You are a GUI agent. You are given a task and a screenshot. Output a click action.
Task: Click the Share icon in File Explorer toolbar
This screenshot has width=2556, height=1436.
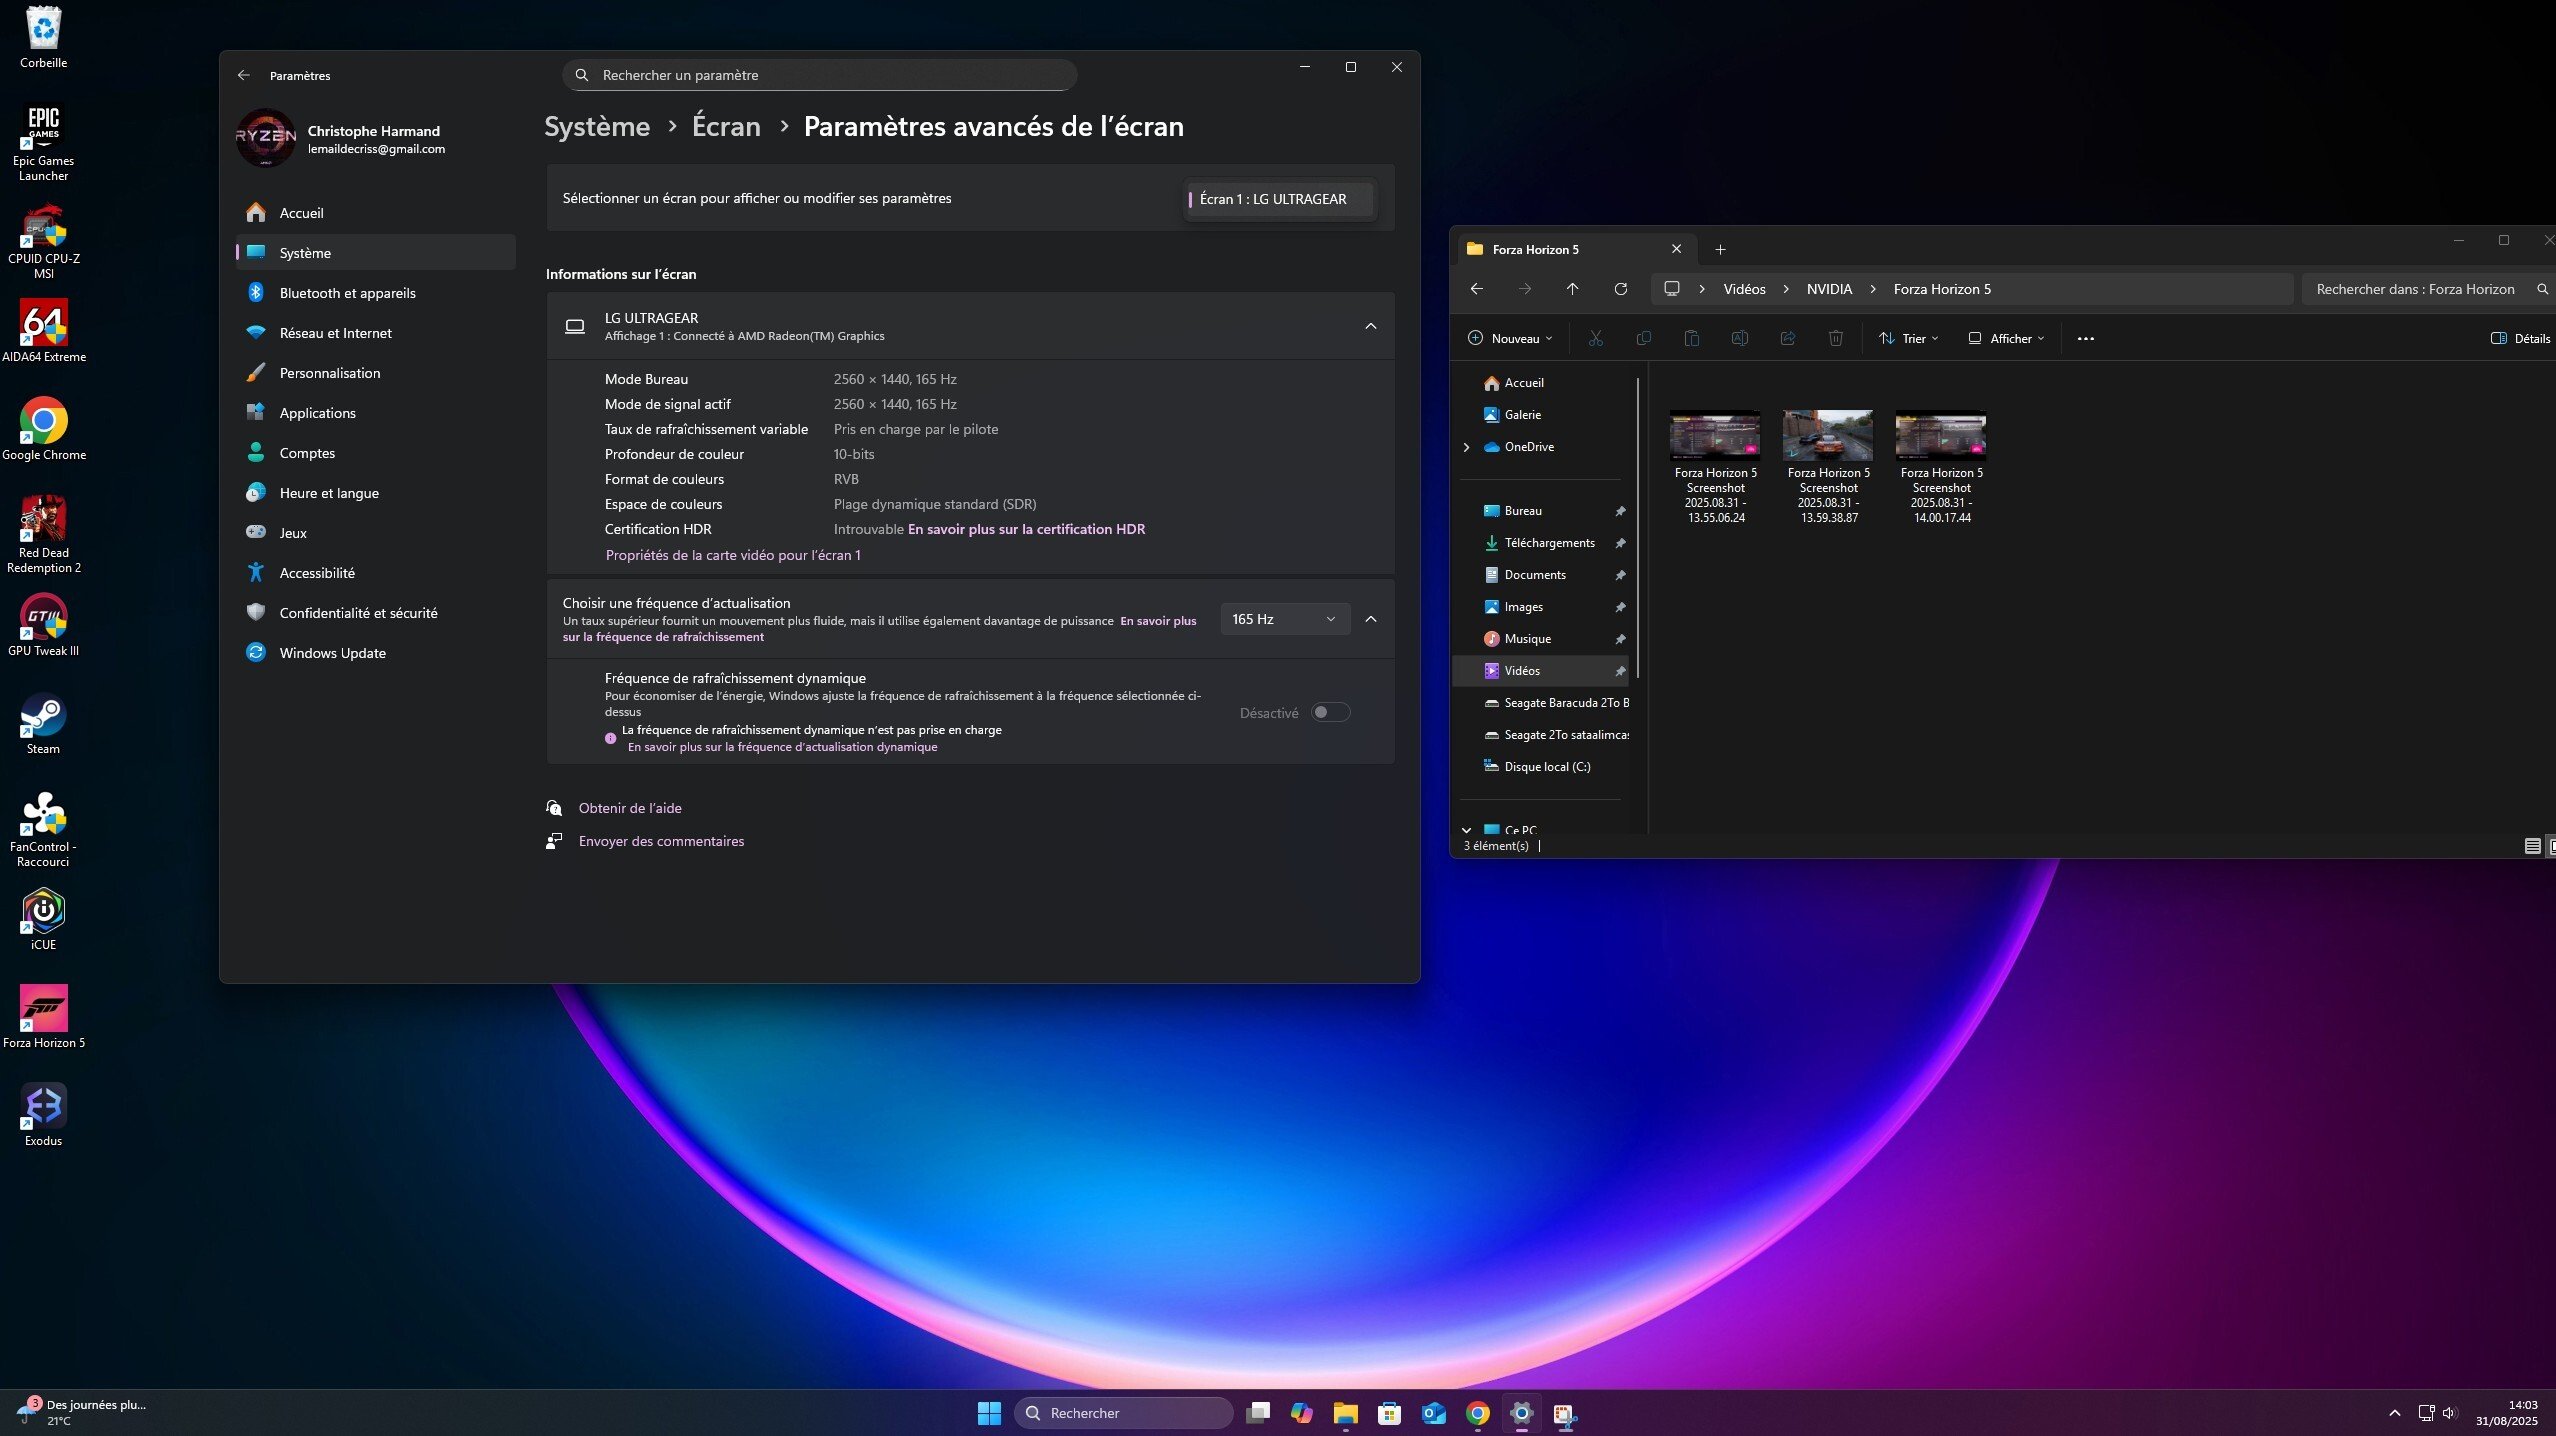[1788, 338]
